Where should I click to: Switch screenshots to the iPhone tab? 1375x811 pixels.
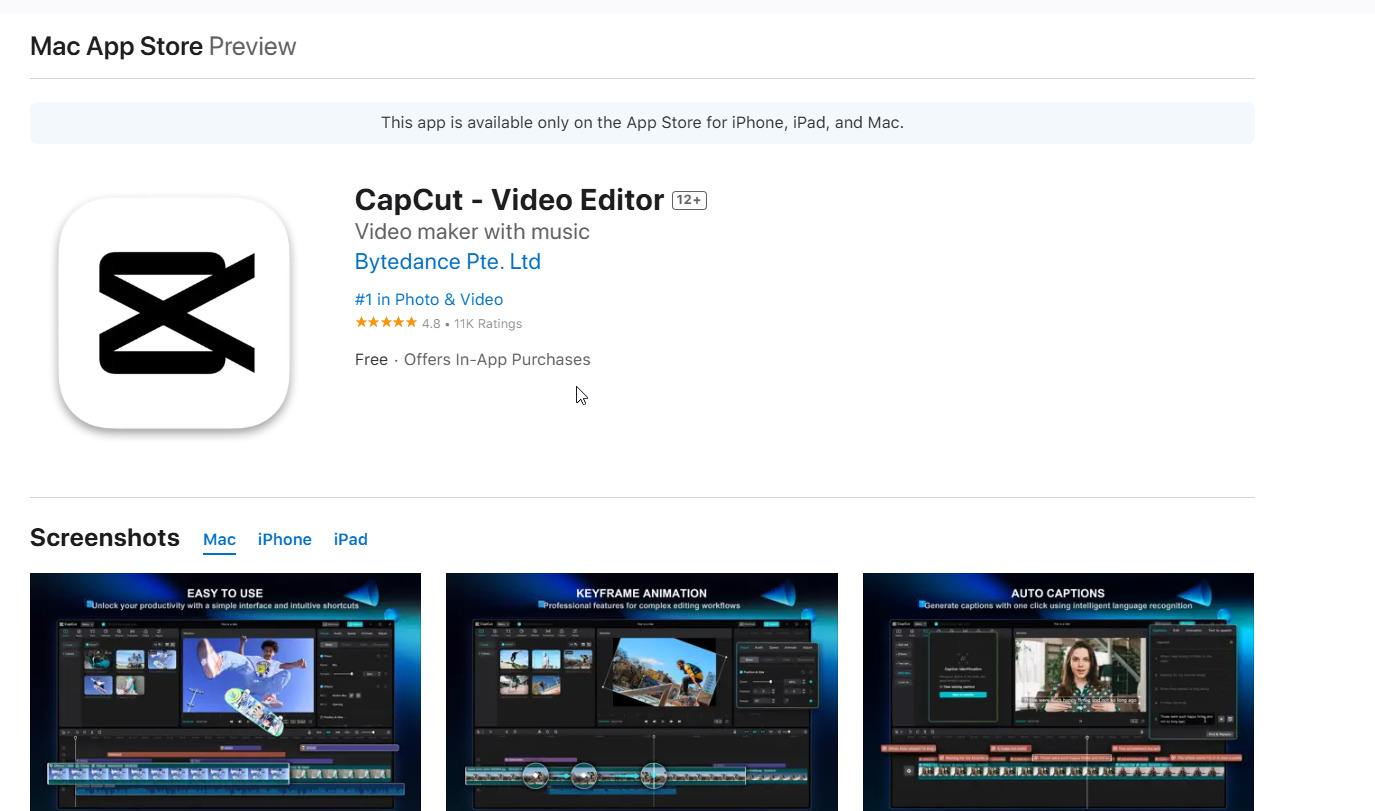click(285, 540)
